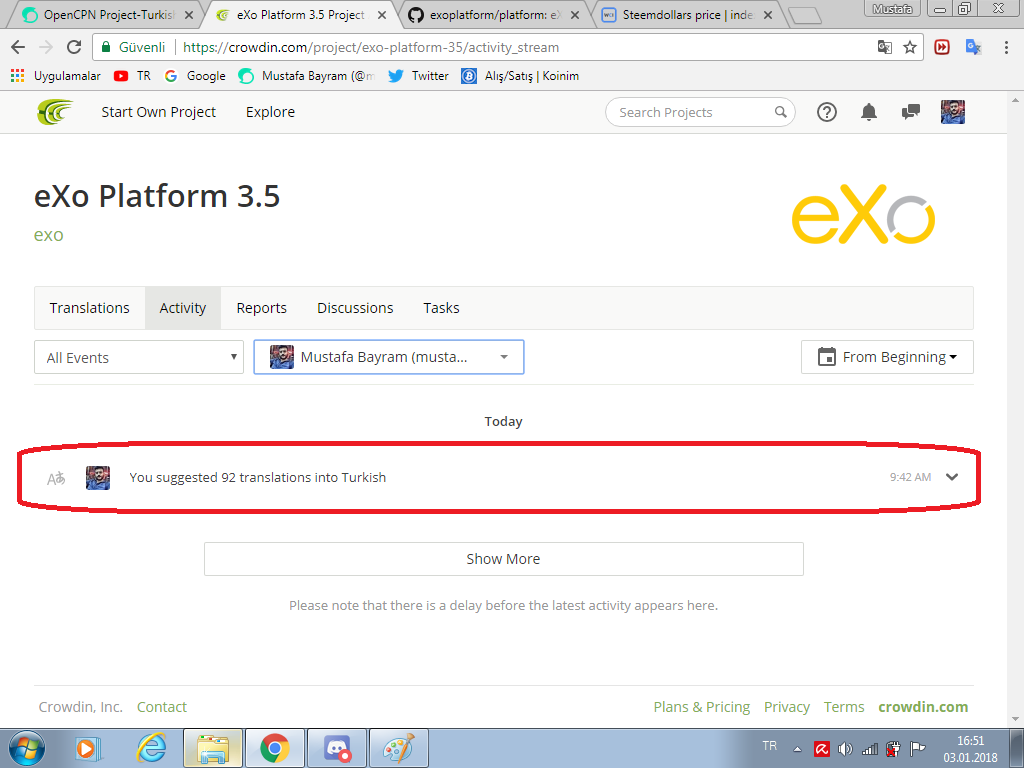Open the Tasks tab
This screenshot has height=768, width=1026.
coord(442,308)
